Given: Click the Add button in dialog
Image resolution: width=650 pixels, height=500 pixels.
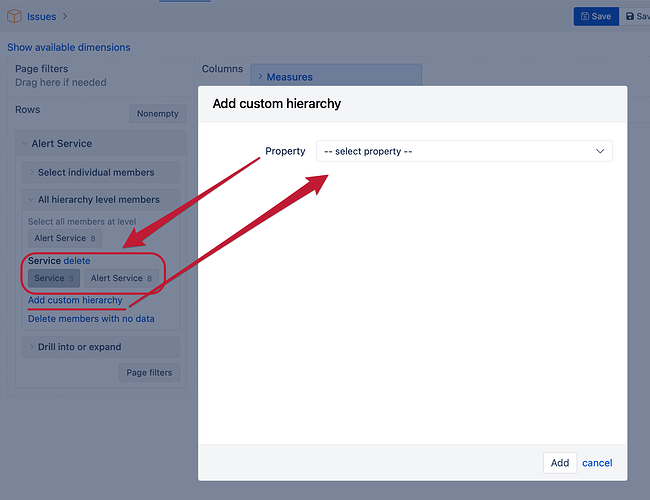Looking at the screenshot, I should 560,463.
